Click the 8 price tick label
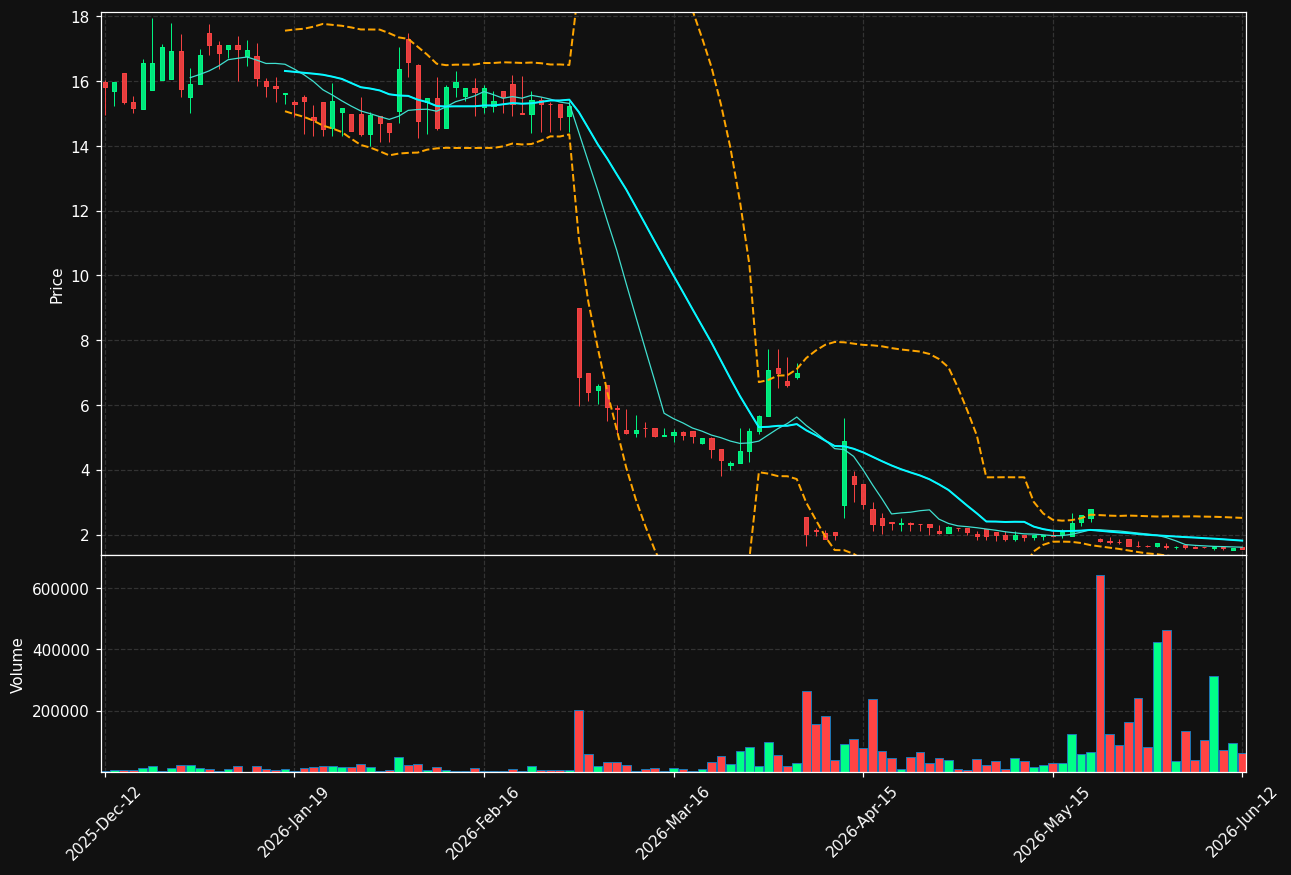 tap(86, 341)
